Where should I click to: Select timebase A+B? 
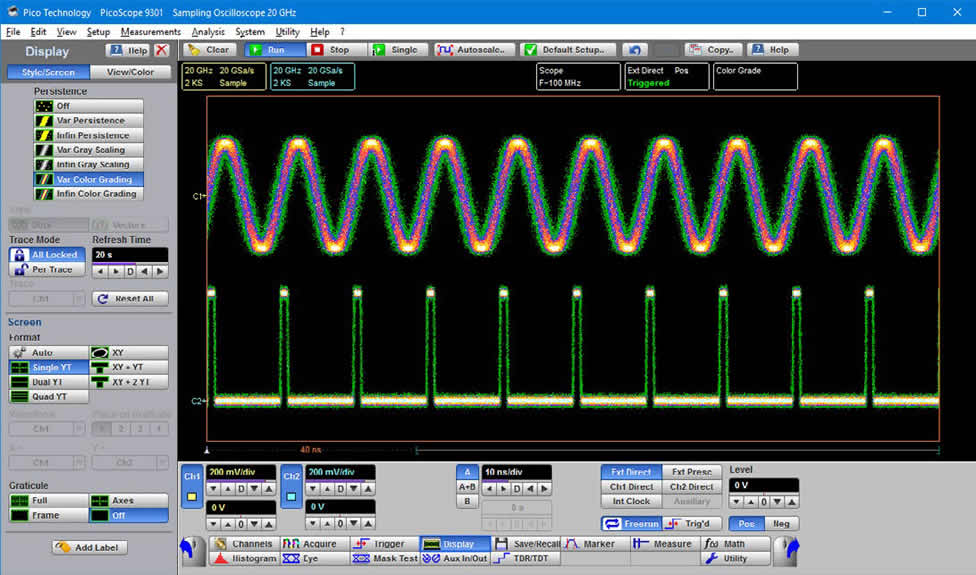click(467, 487)
